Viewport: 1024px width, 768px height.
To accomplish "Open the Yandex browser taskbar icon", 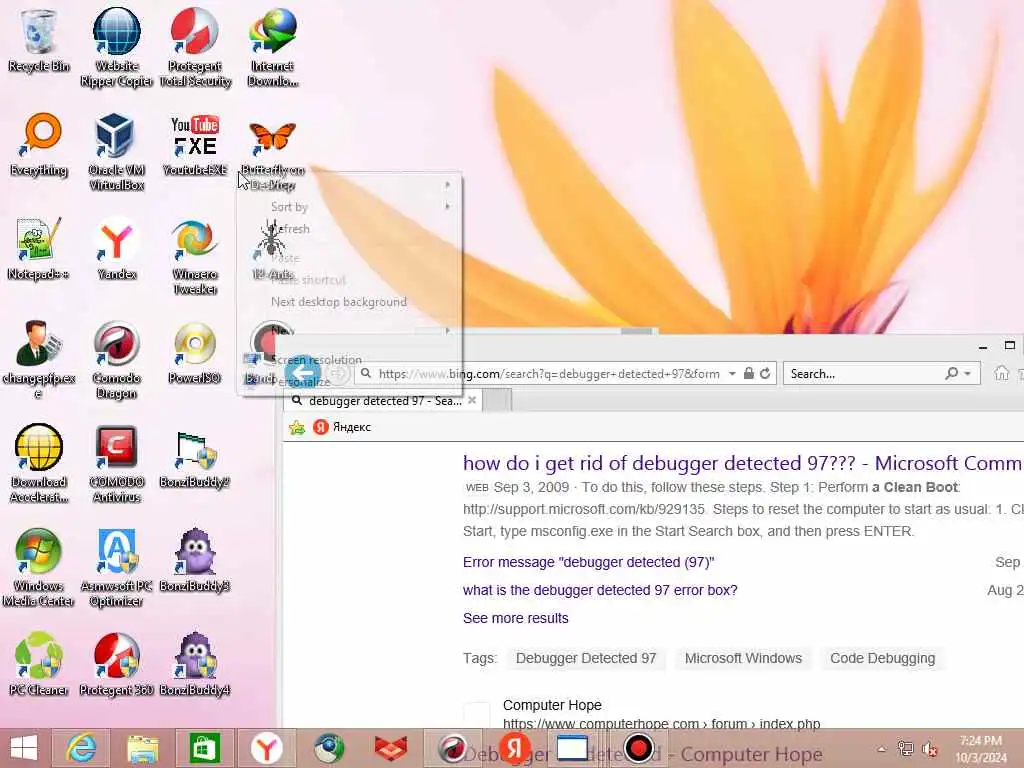I will pyautogui.click(x=266, y=748).
